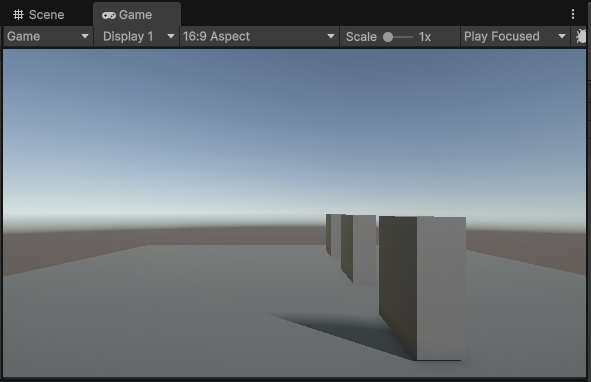
Task: Open the three-dot panel options menu
Action: [x=573, y=14]
